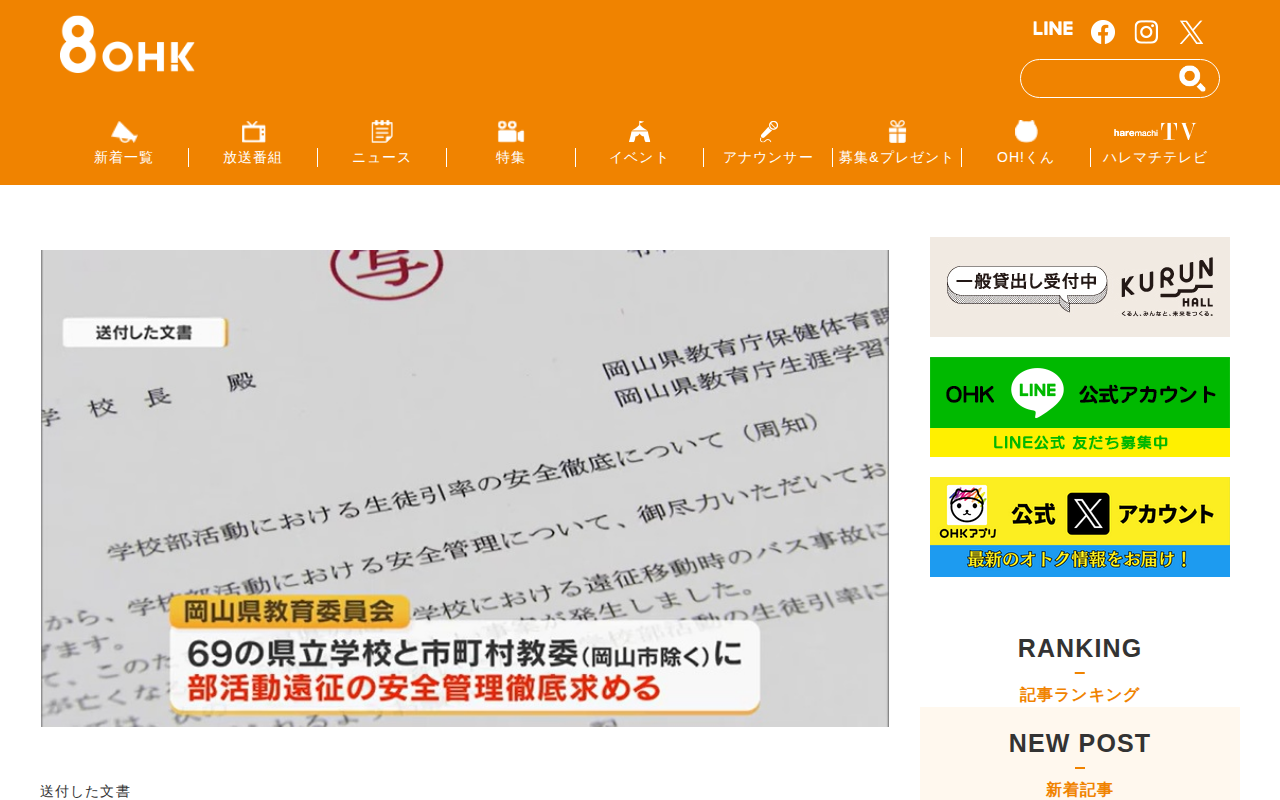Select the RANKING 記事ランキング tab
This screenshot has height=800, width=1280.
(1080, 669)
